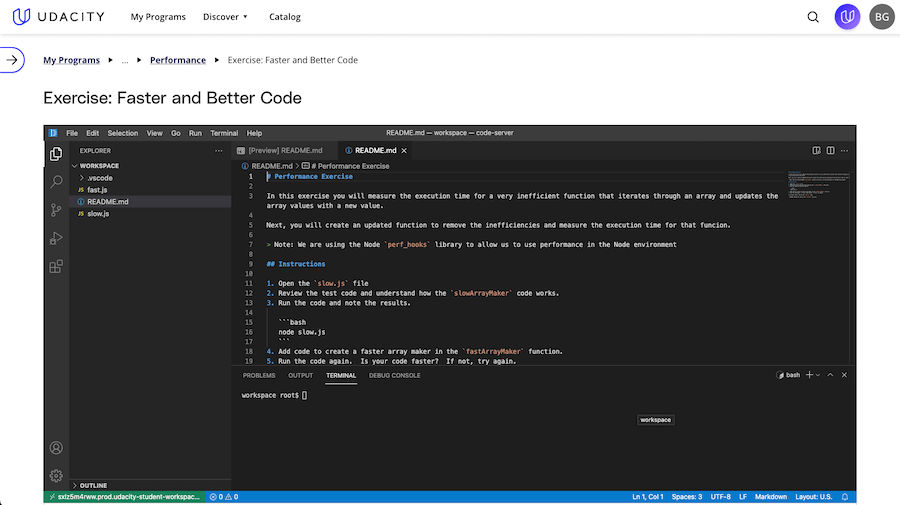900x505 pixels.
Task: Click the README.md editor breadcrumb
Action: [267, 166]
